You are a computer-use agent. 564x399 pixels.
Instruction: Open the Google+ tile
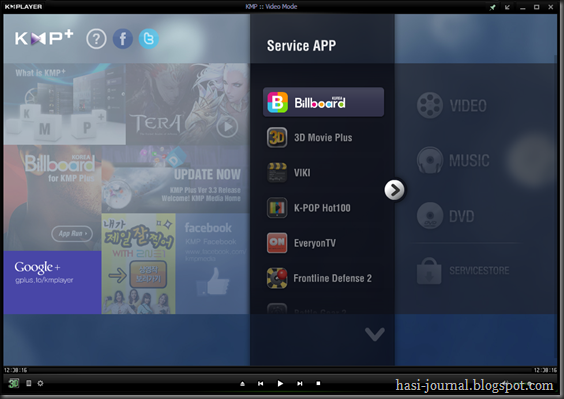[53, 282]
